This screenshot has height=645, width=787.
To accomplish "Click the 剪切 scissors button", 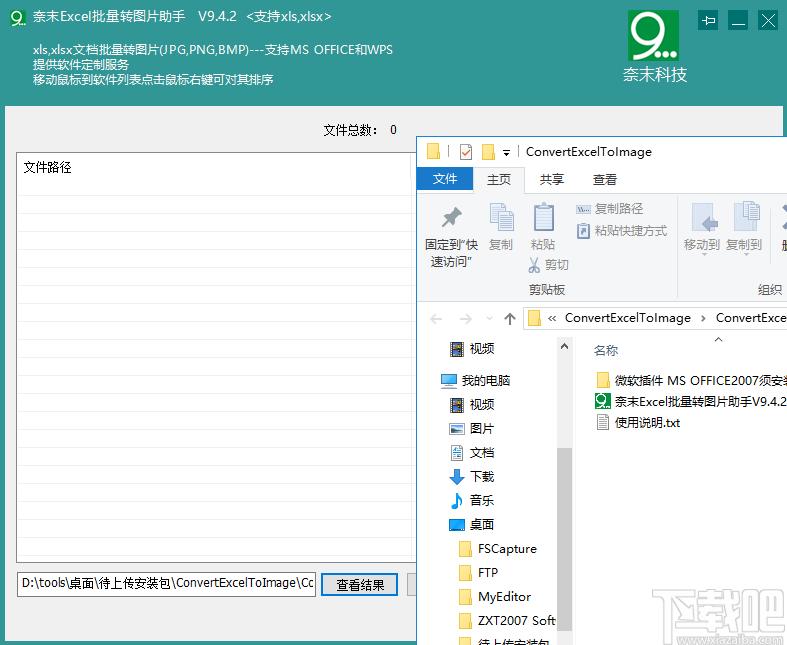I will 548,265.
